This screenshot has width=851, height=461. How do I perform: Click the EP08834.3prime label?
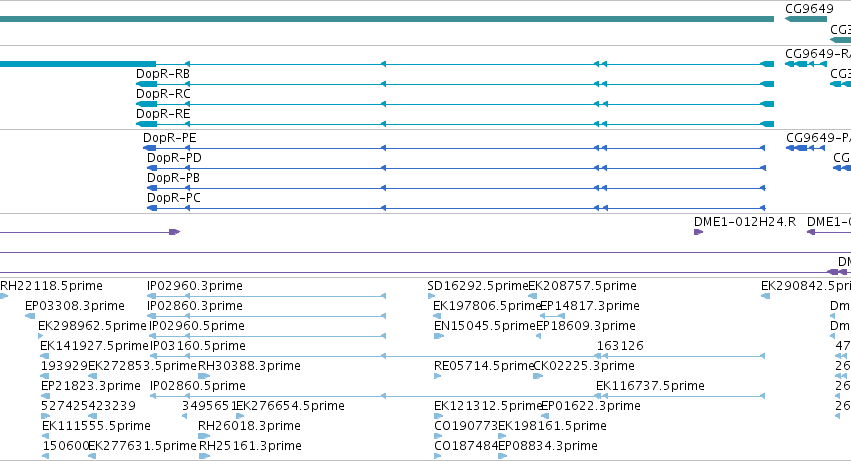tap(548, 447)
